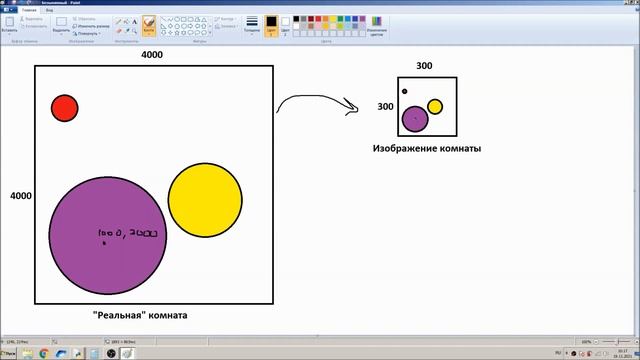The width and height of the screenshot is (640, 360).
Task: Pick the purple palette color
Action: 362,19
